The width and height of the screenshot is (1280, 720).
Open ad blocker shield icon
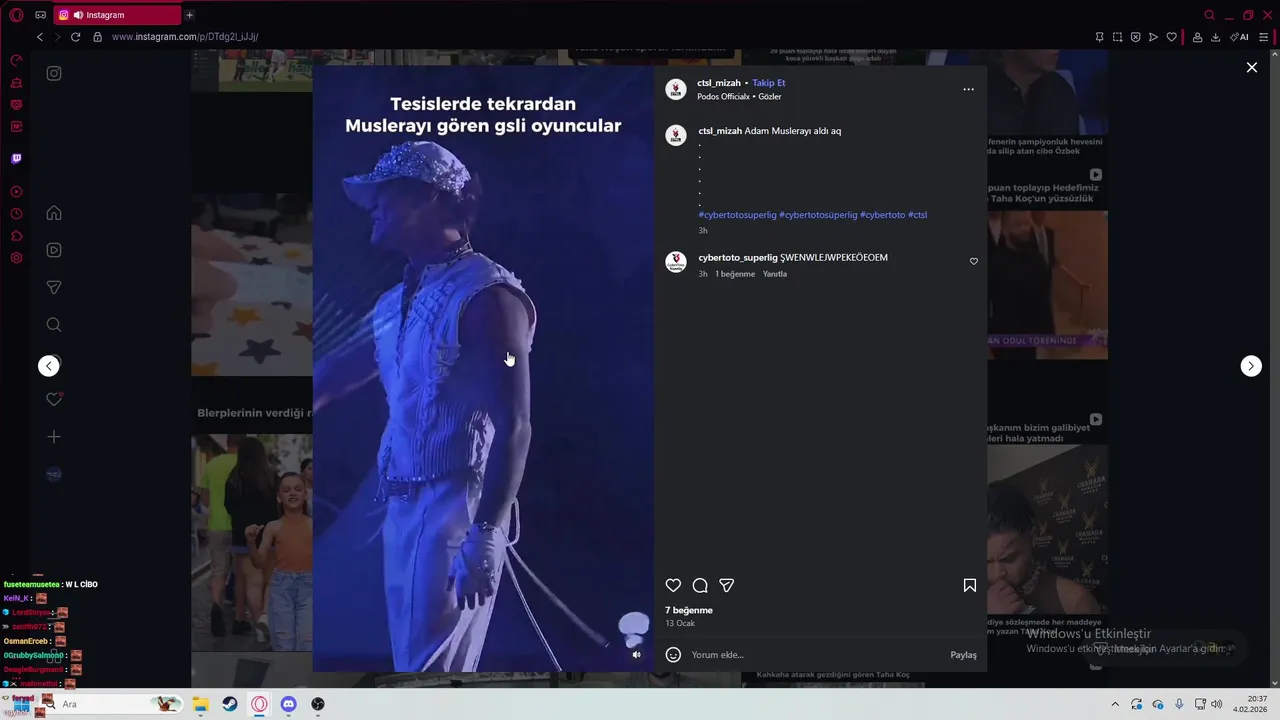point(1135,37)
